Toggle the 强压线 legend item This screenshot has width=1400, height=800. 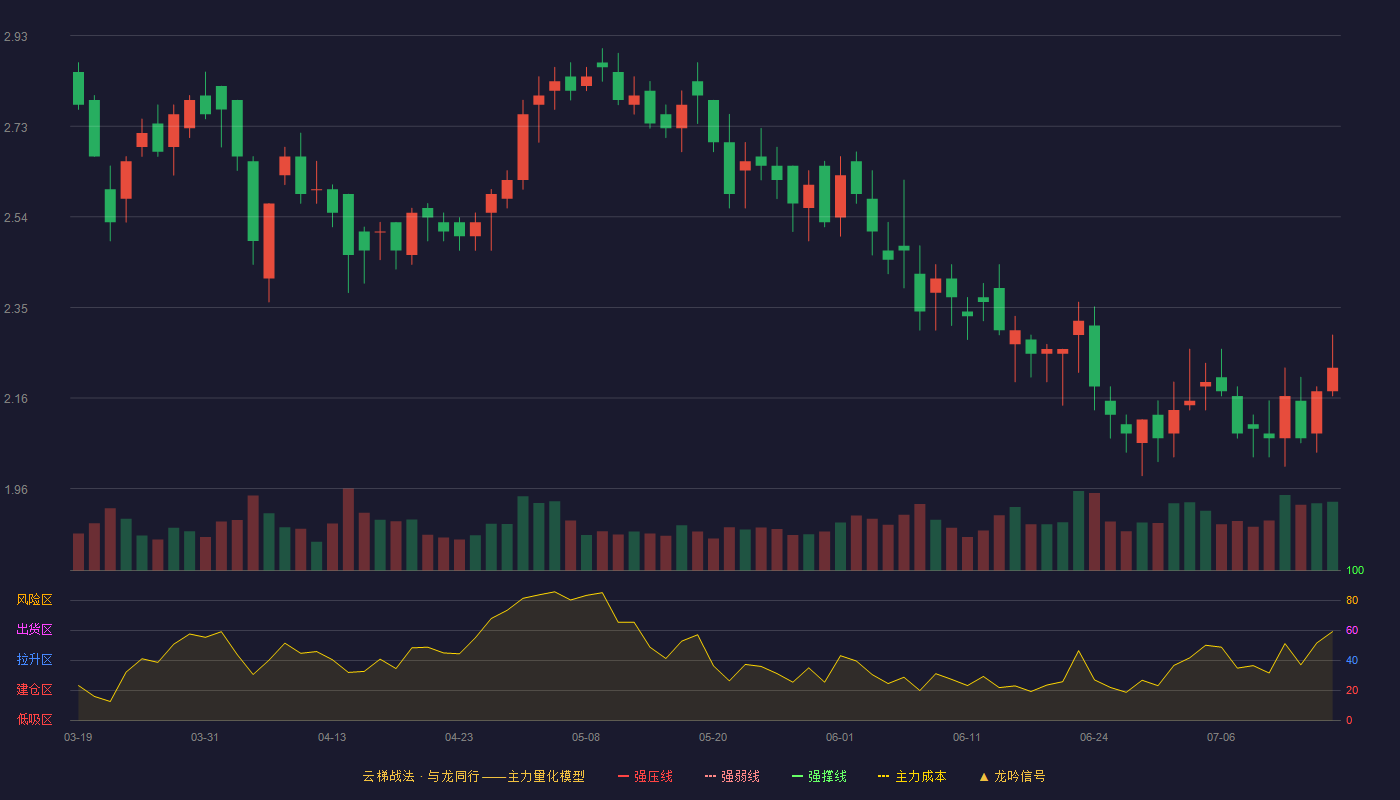[645, 776]
